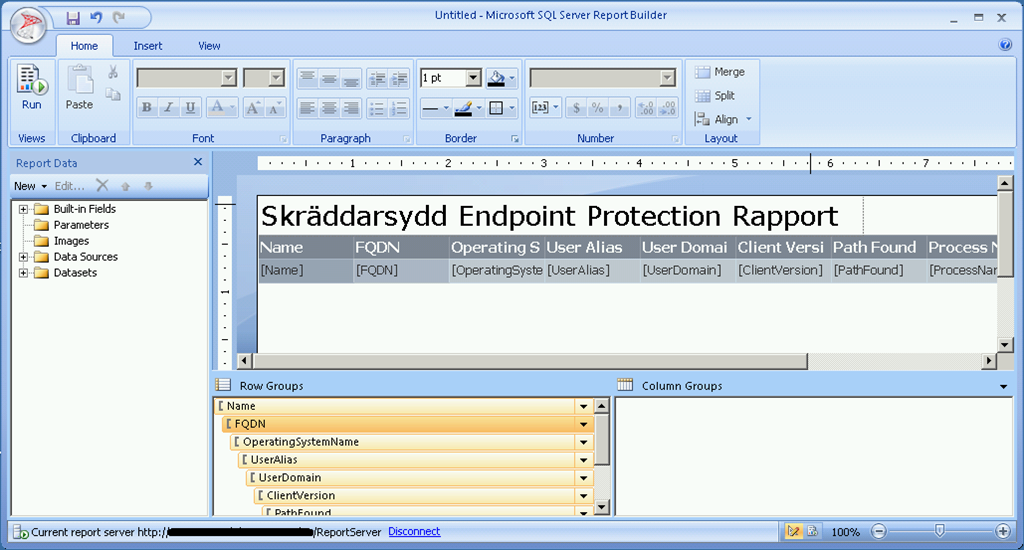The width and height of the screenshot is (1024, 550).
Task: Switch to the Insert ribbon tab
Action: point(148,46)
